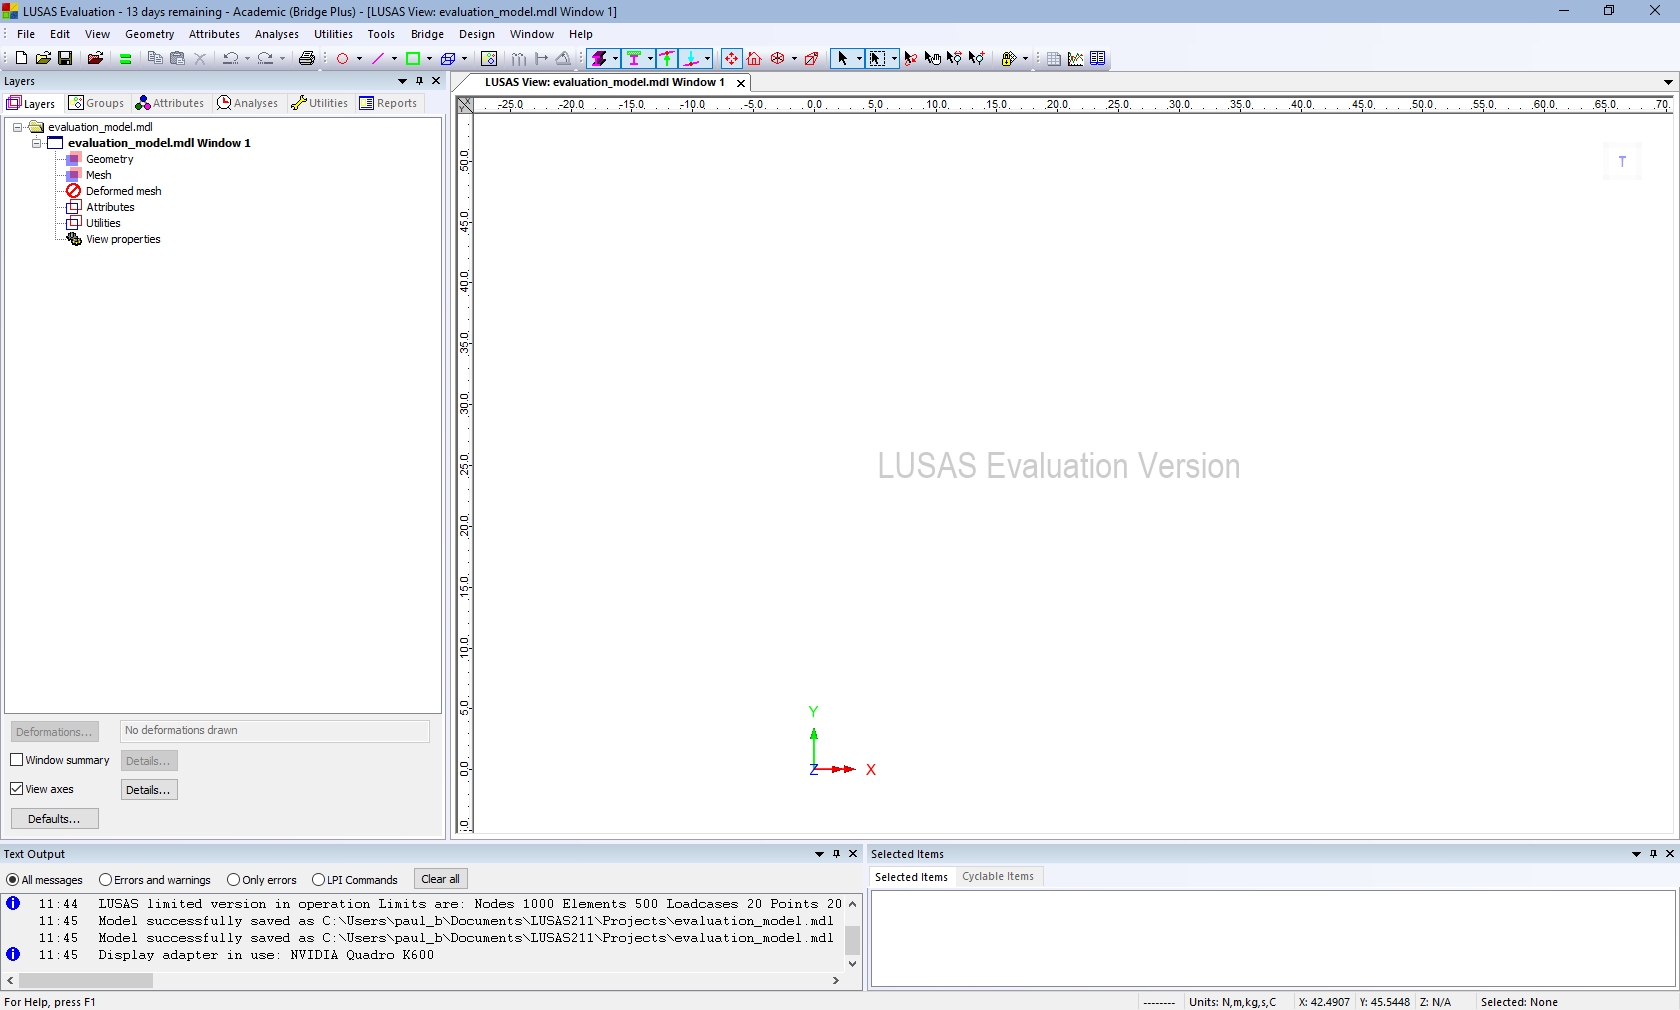Screen dimensions: 1680x1010
Task: Open the Selected Items panel dropdown arrow
Action: [1637, 854]
